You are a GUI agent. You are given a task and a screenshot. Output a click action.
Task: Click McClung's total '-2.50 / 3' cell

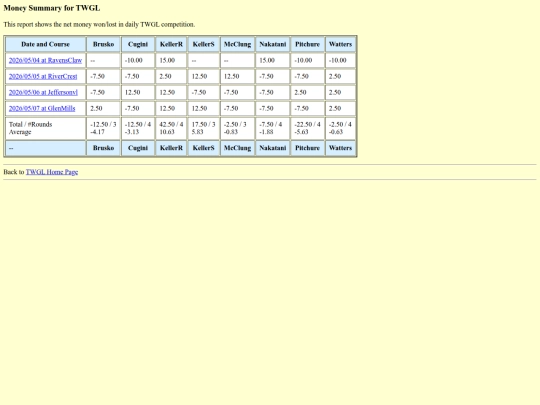point(237,128)
